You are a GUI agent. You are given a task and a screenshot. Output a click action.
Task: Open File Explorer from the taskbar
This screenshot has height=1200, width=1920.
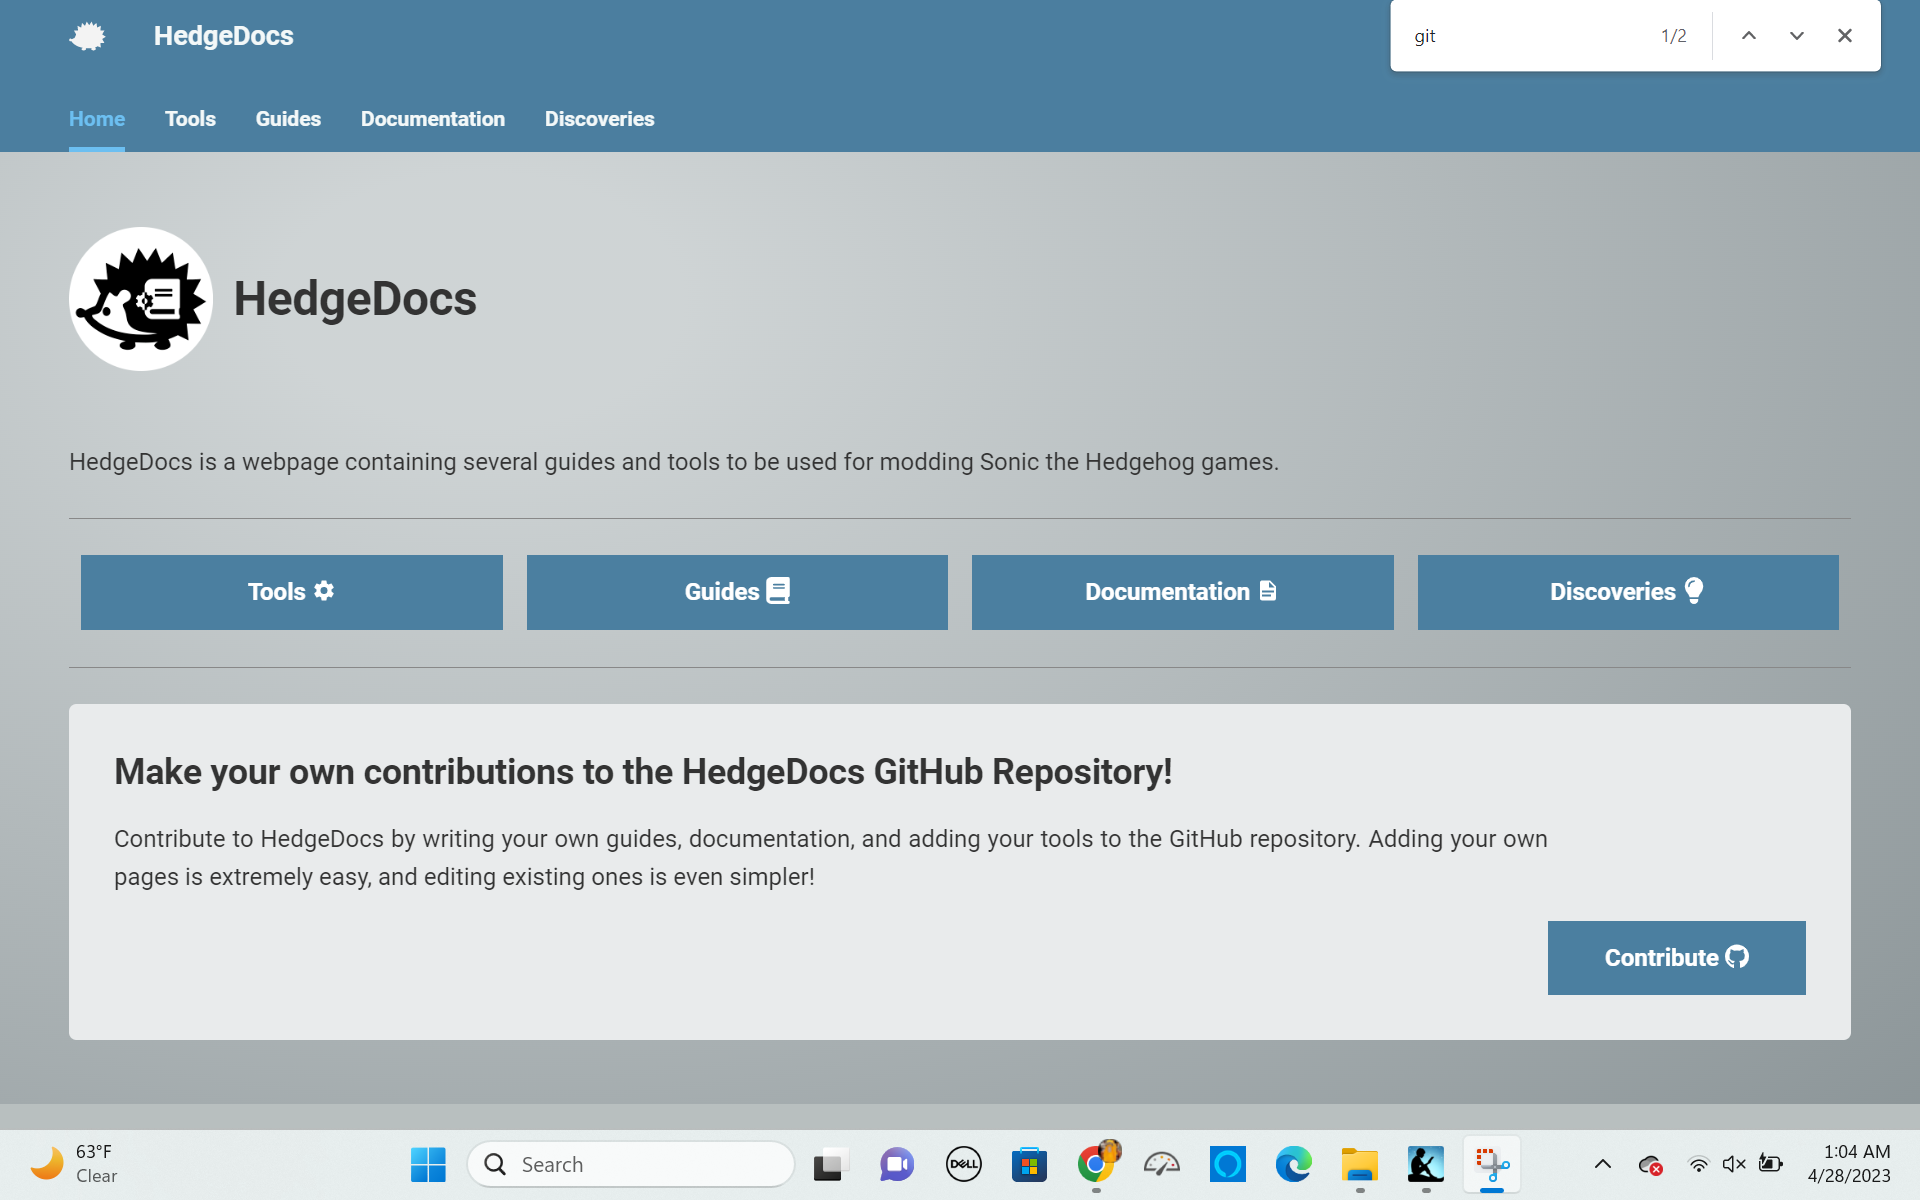tap(1359, 1164)
